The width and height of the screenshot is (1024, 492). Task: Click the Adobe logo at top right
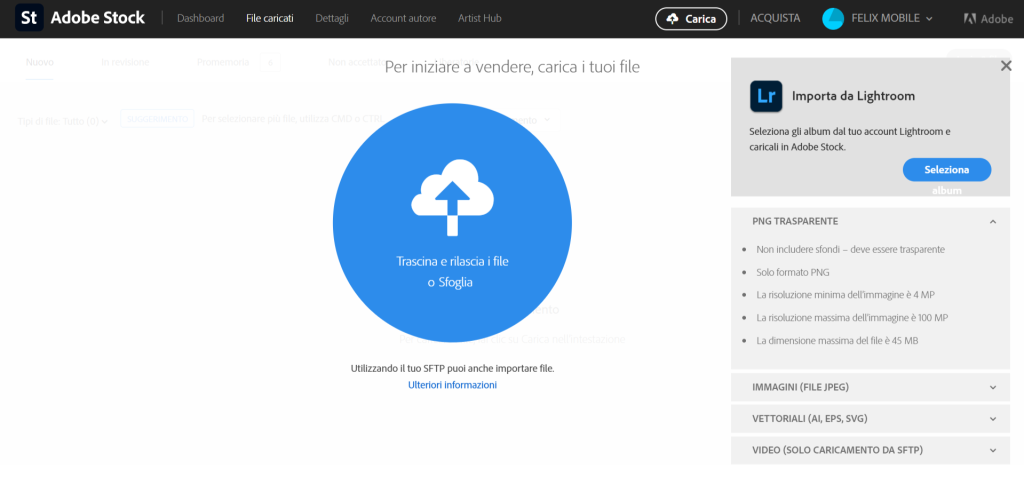point(989,19)
